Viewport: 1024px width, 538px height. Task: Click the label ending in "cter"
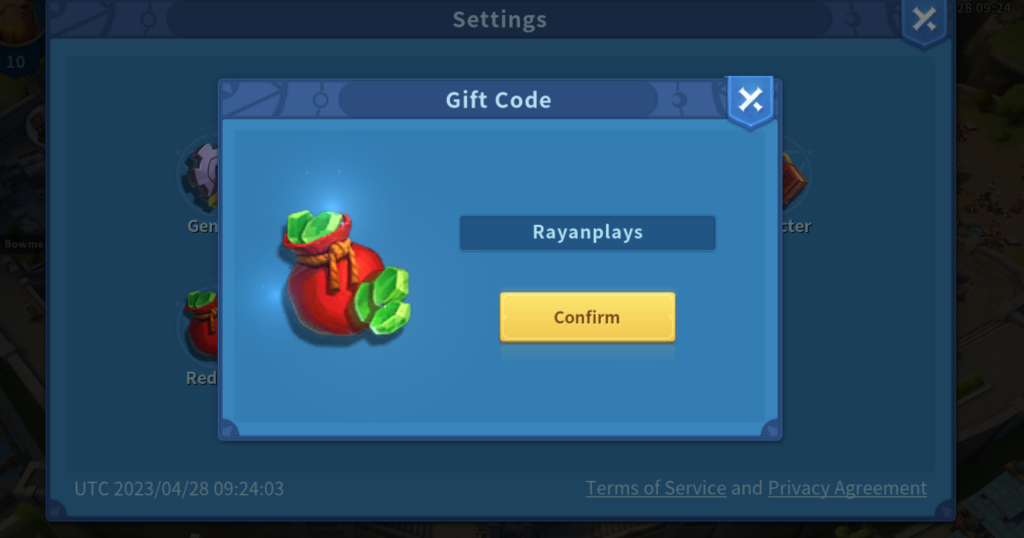796,227
